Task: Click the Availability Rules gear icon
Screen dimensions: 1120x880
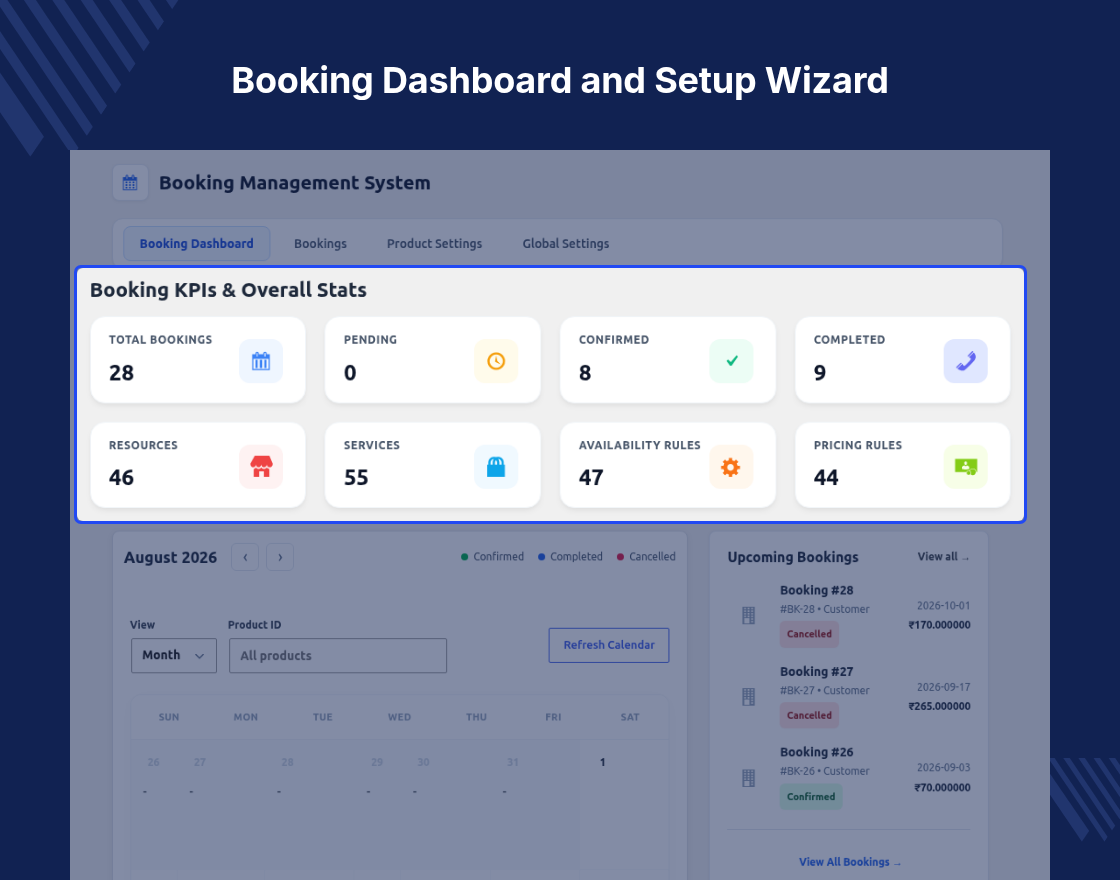Action: [731, 467]
